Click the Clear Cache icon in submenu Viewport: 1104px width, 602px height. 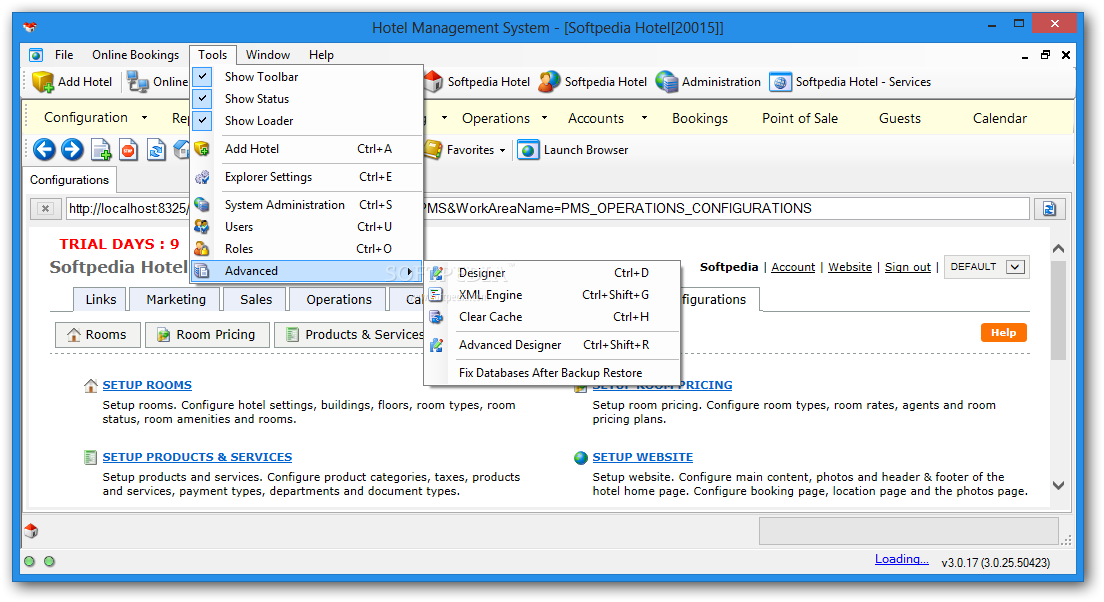[x=437, y=317]
